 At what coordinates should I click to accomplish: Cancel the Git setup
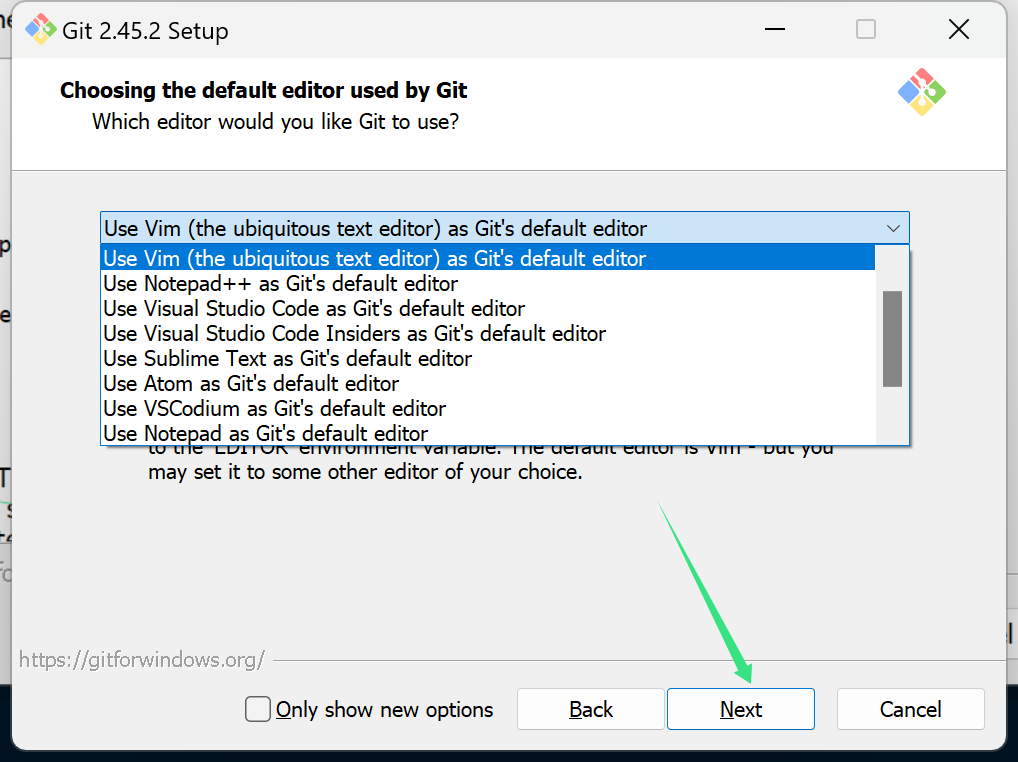click(910, 709)
